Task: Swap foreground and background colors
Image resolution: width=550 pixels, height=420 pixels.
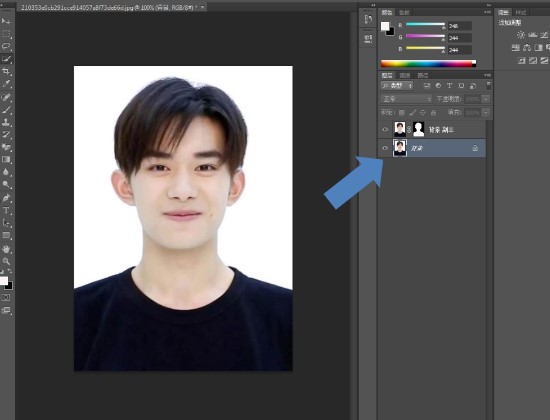Action: (x=9, y=271)
